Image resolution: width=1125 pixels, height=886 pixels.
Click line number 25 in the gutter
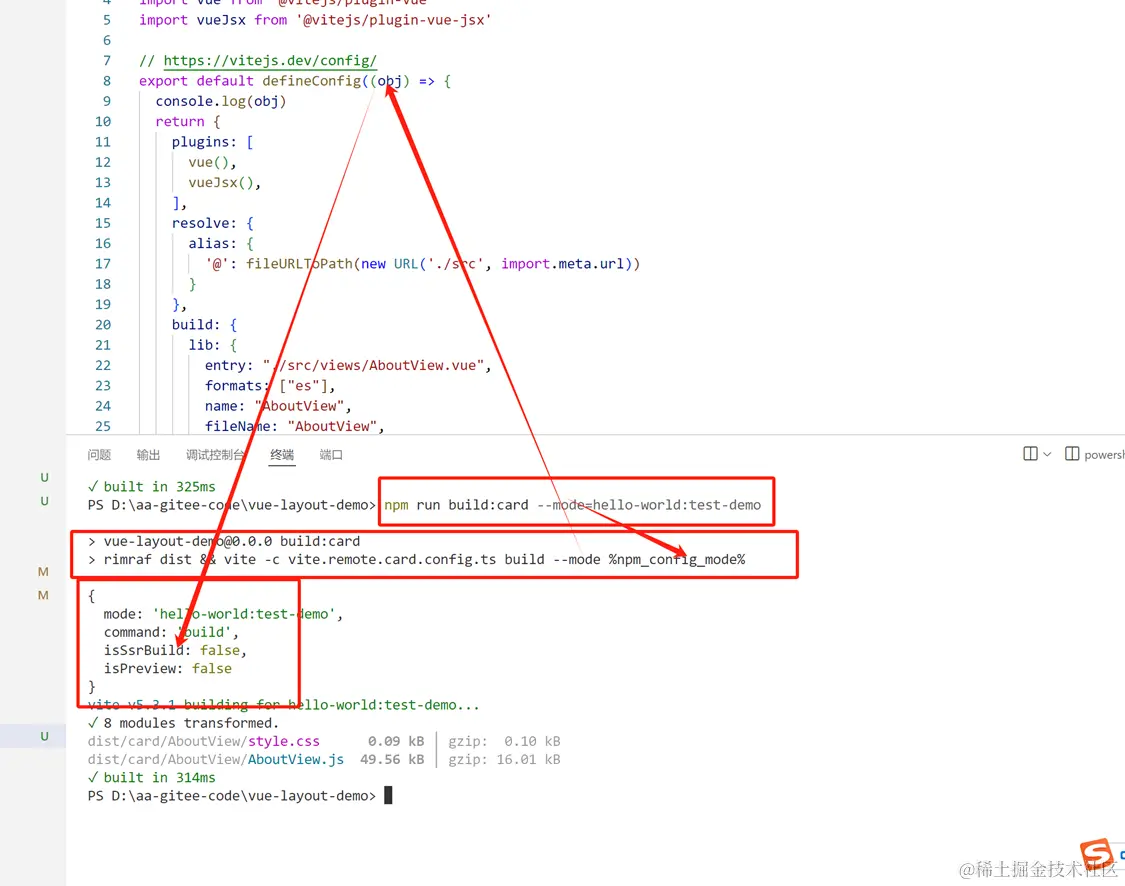click(103, 426)
